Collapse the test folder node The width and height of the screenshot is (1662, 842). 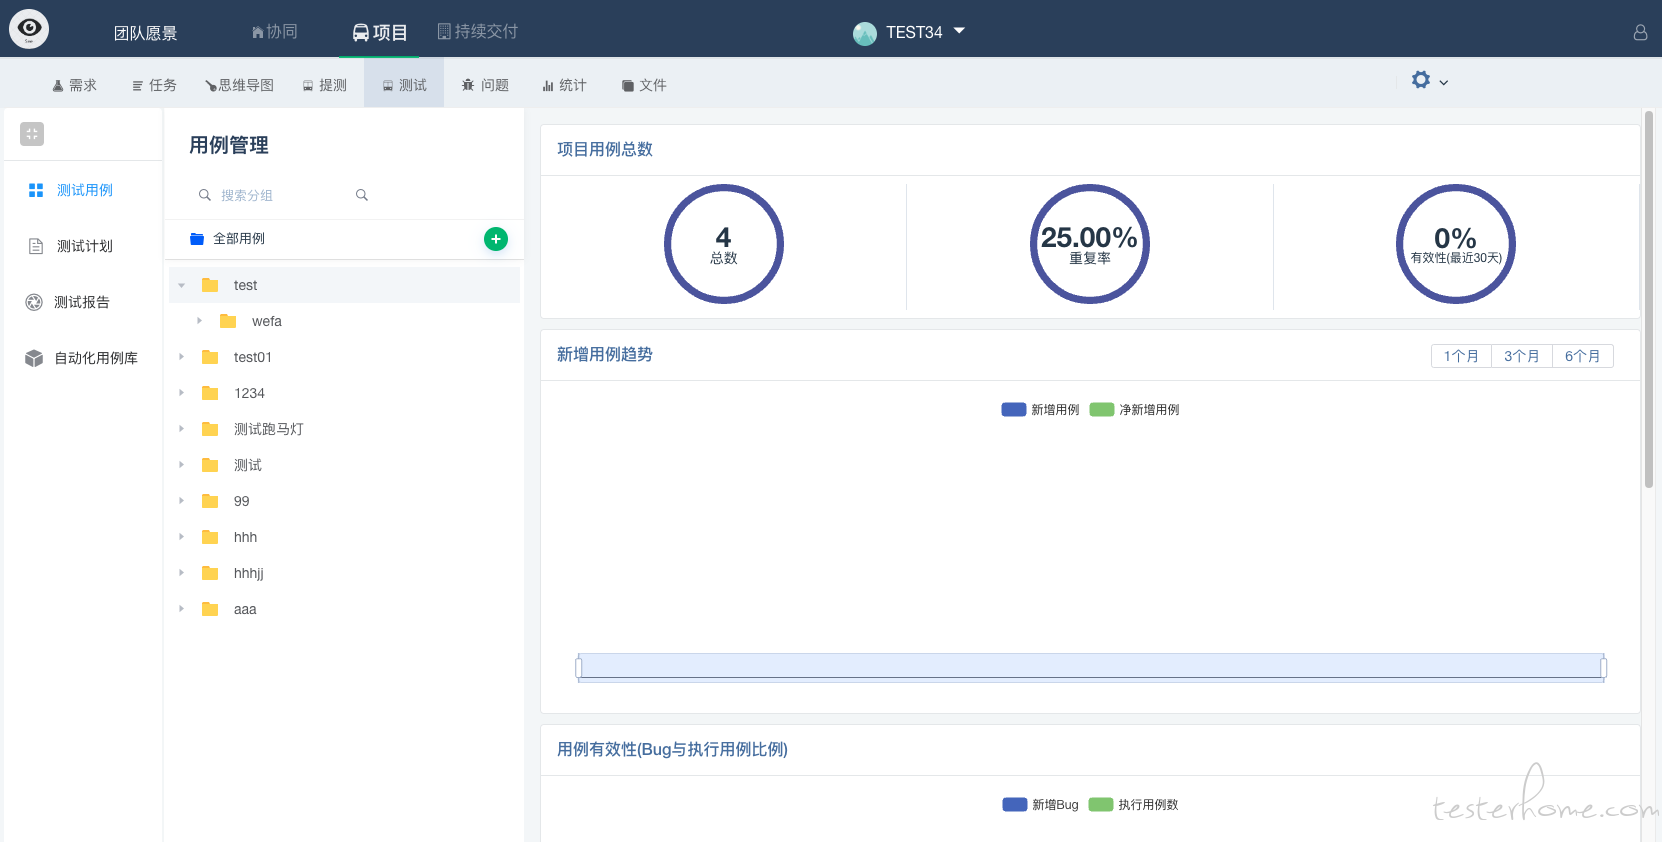pos(182,285)
